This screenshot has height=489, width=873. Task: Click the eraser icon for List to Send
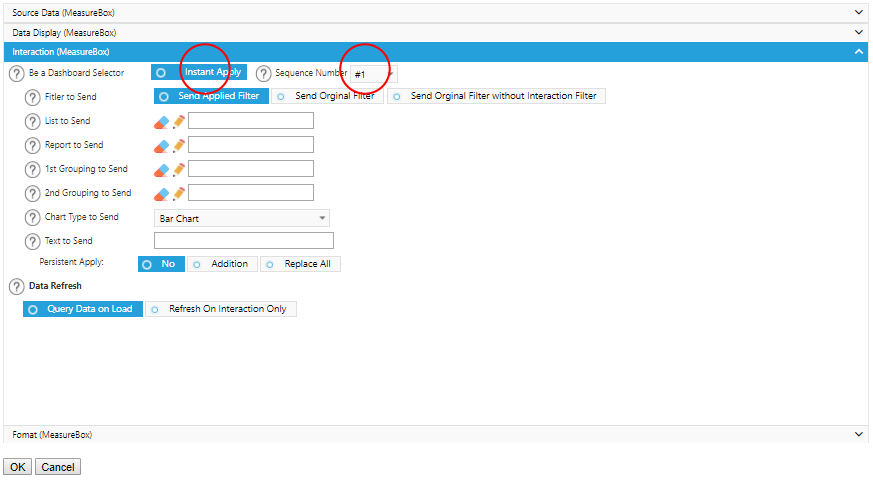[162, 121]
